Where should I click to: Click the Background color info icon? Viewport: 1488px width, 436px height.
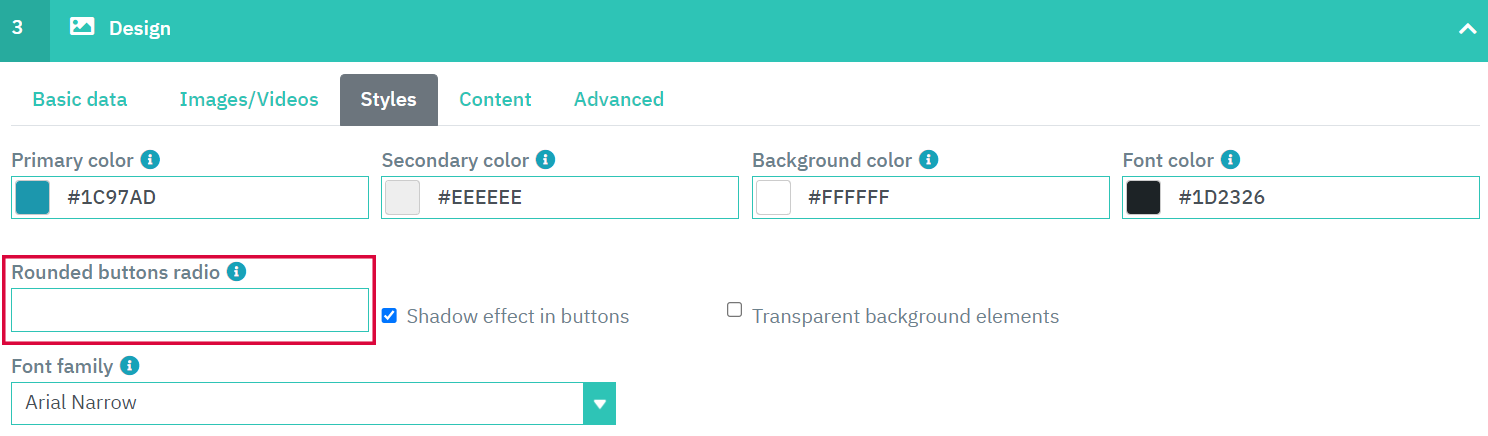tap(929, 160)
